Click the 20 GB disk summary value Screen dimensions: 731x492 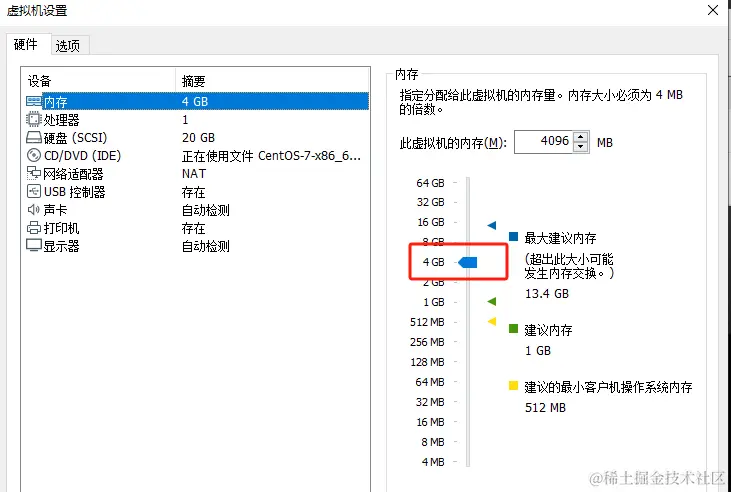(198, 138)
